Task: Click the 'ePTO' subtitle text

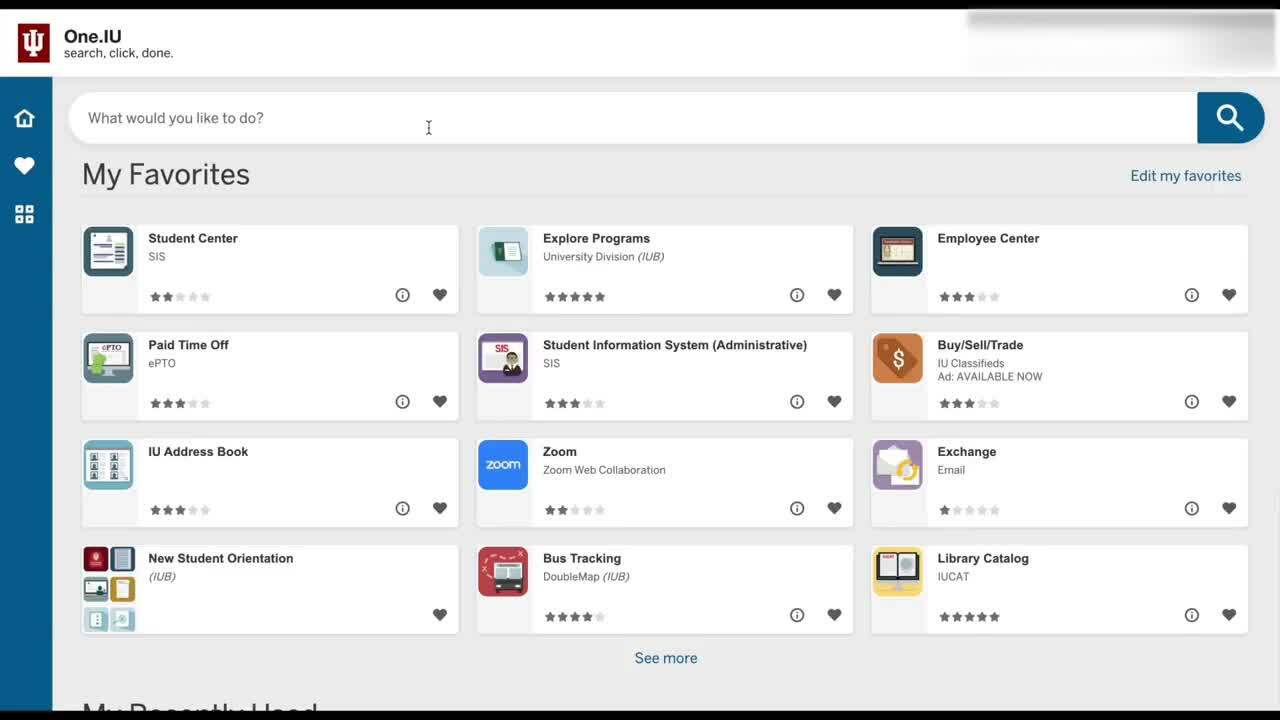Action: tap(162, 363)
